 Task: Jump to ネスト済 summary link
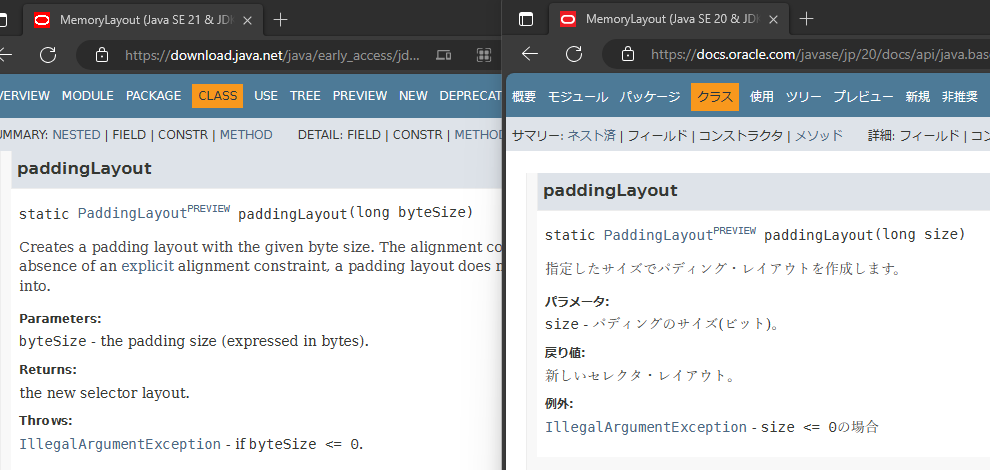point(592,135)
